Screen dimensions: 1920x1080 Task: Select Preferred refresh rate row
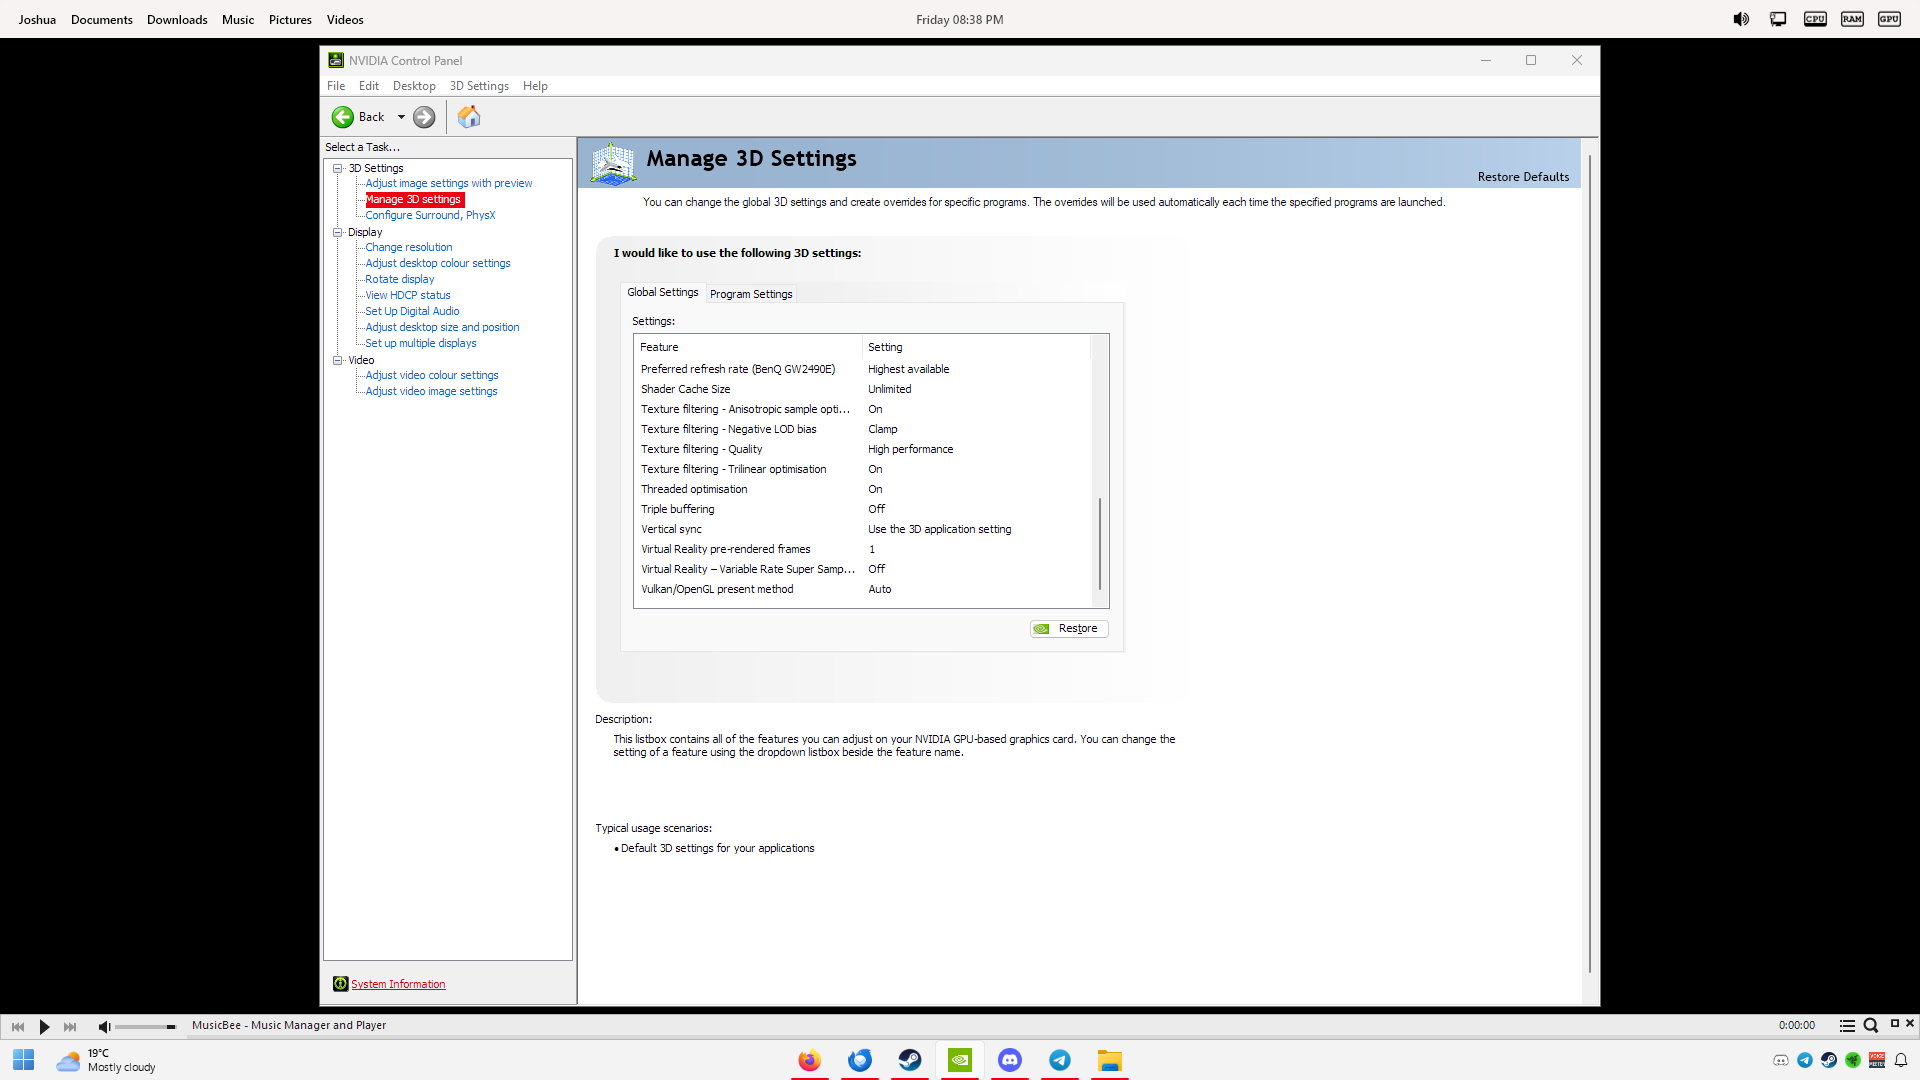point(864,369)
